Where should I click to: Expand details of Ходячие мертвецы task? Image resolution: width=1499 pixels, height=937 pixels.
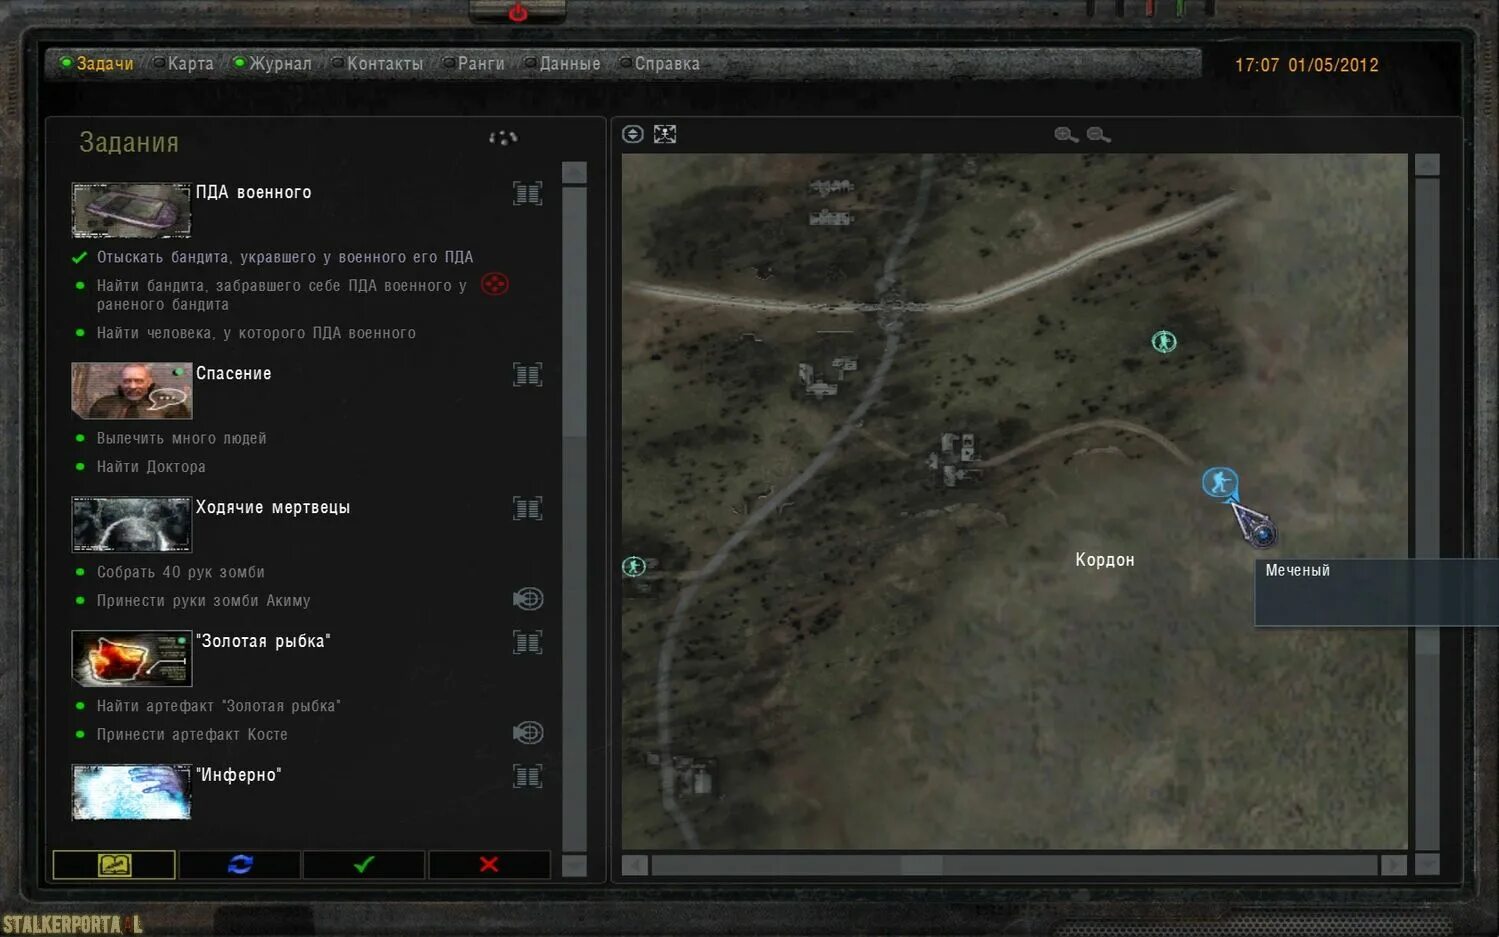[x=527, y=508]
